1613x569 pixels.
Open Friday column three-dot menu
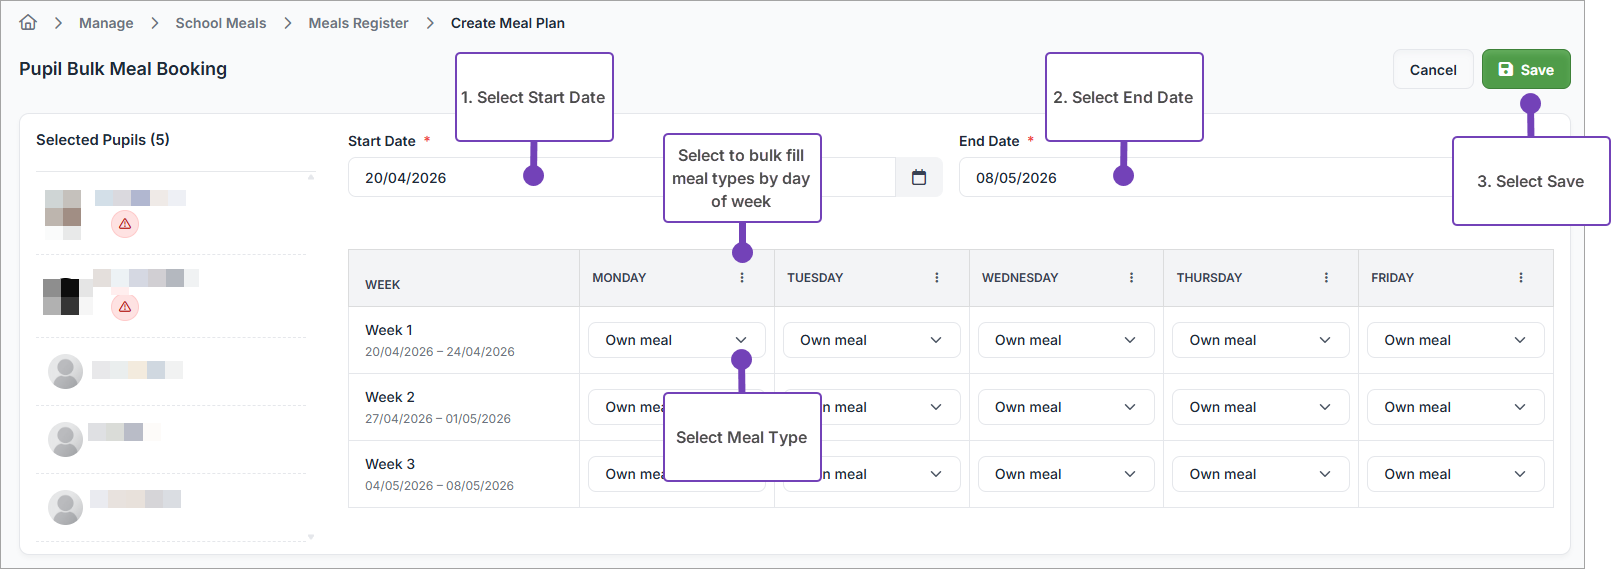[1520, 278]
